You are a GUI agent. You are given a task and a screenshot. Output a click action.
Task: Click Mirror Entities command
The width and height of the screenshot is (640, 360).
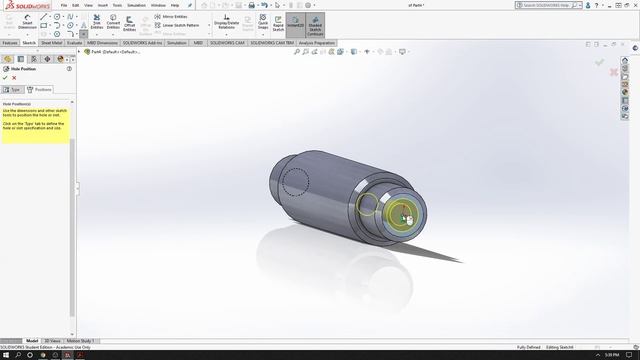click(171, 17)
